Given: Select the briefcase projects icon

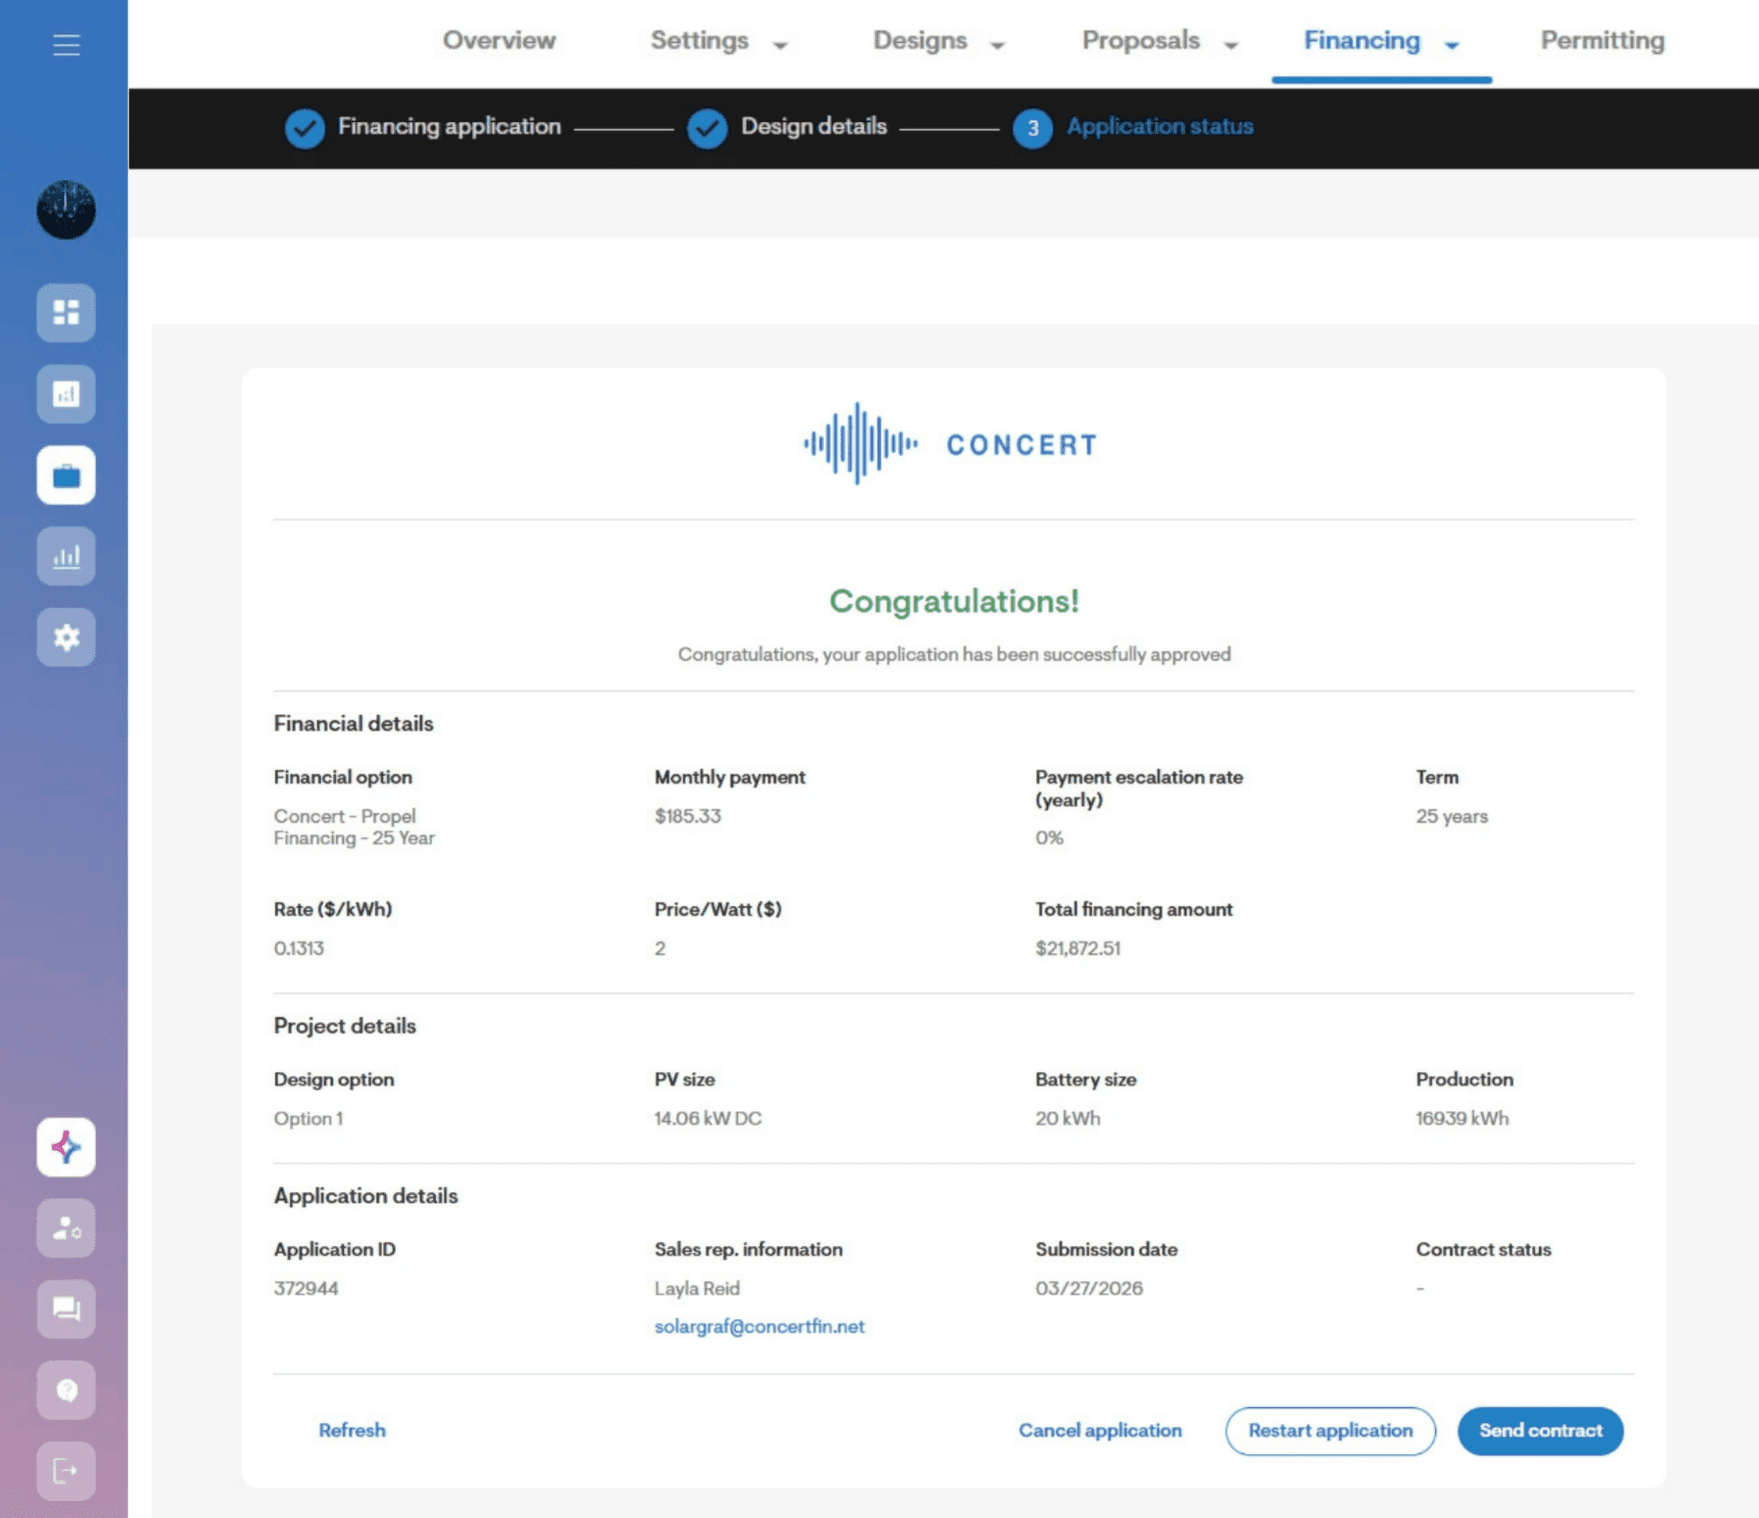Looking at the screenshot, I should 66,475.
